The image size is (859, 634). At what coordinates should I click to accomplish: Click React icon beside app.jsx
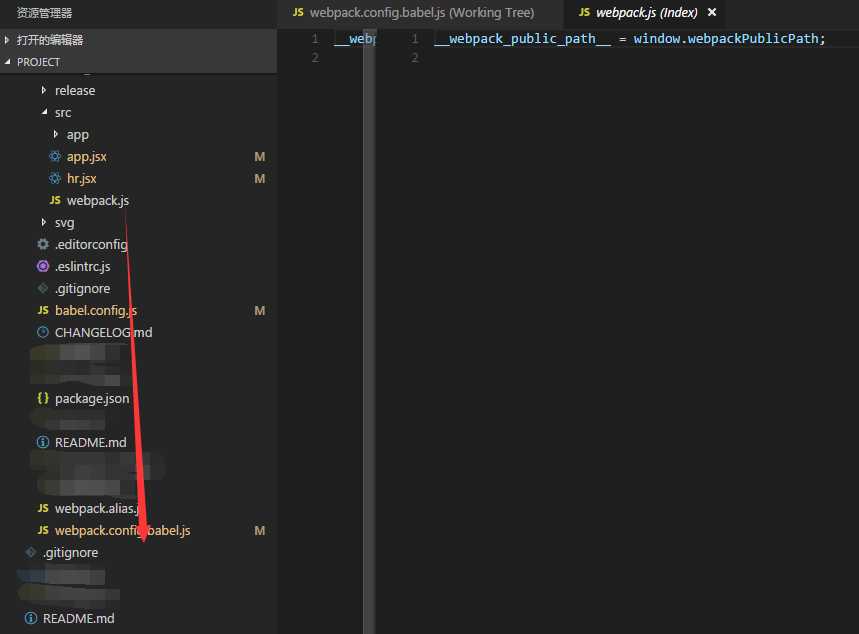[55, 156]
